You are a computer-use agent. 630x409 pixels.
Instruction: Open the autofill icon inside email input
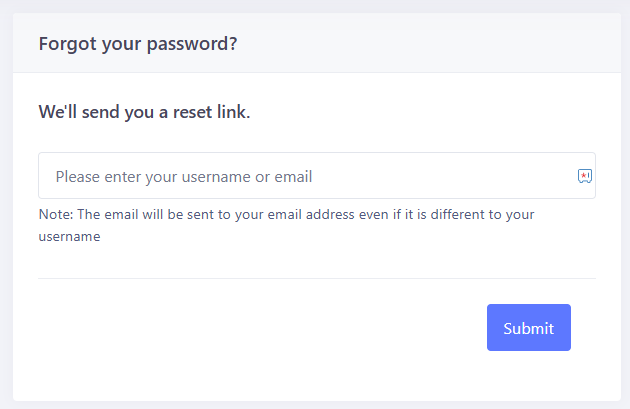(x=585, y=176)
